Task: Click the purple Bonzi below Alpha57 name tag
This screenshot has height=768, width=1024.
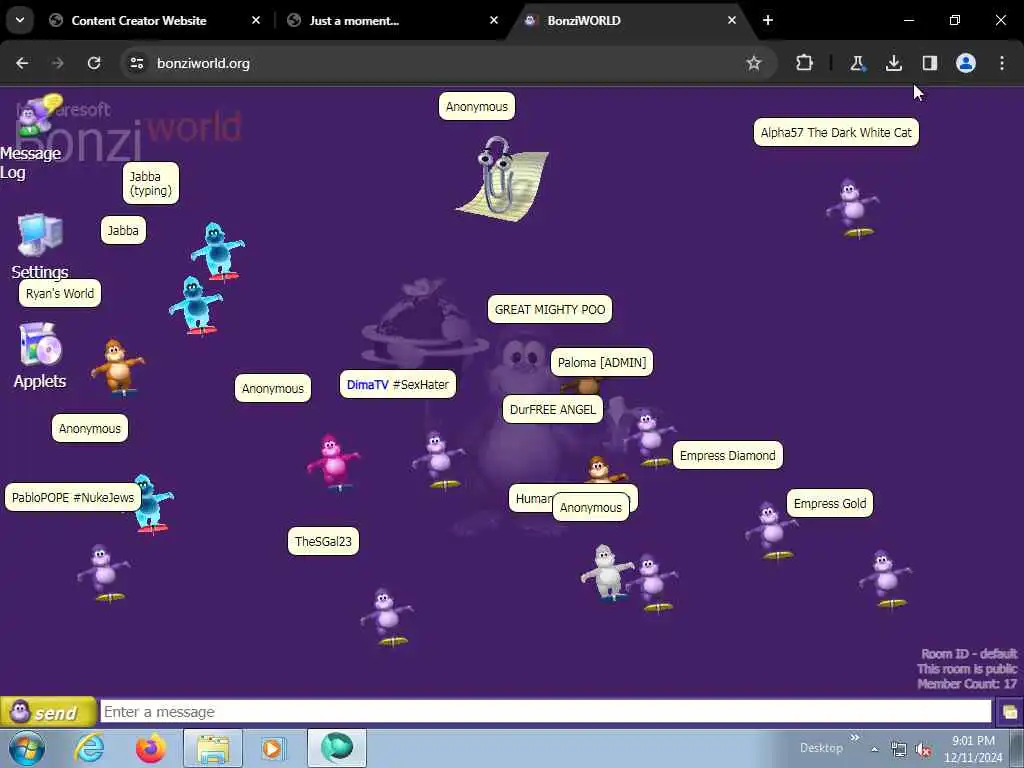Action: tap(852, 208)
